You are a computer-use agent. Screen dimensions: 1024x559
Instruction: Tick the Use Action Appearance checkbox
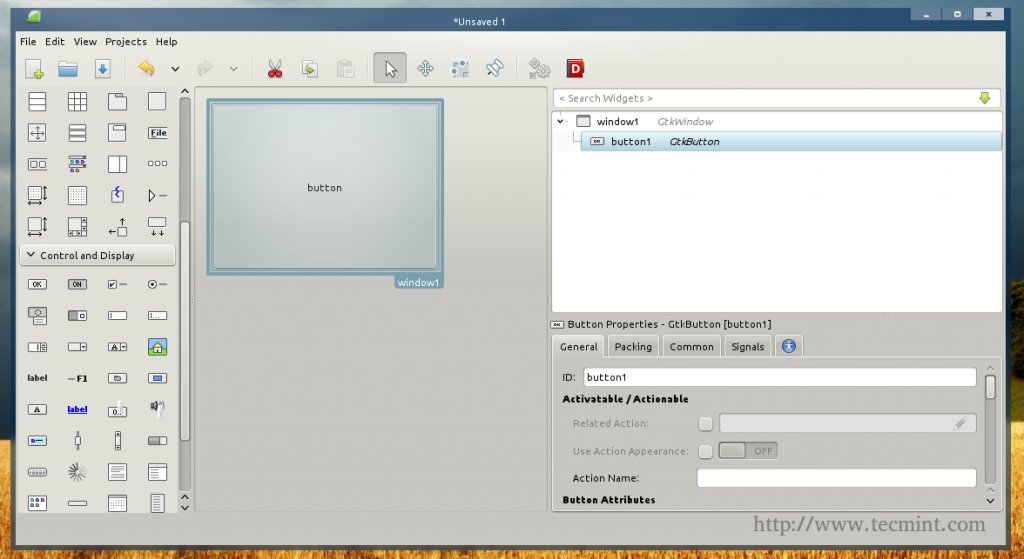[x=706, y=451]
